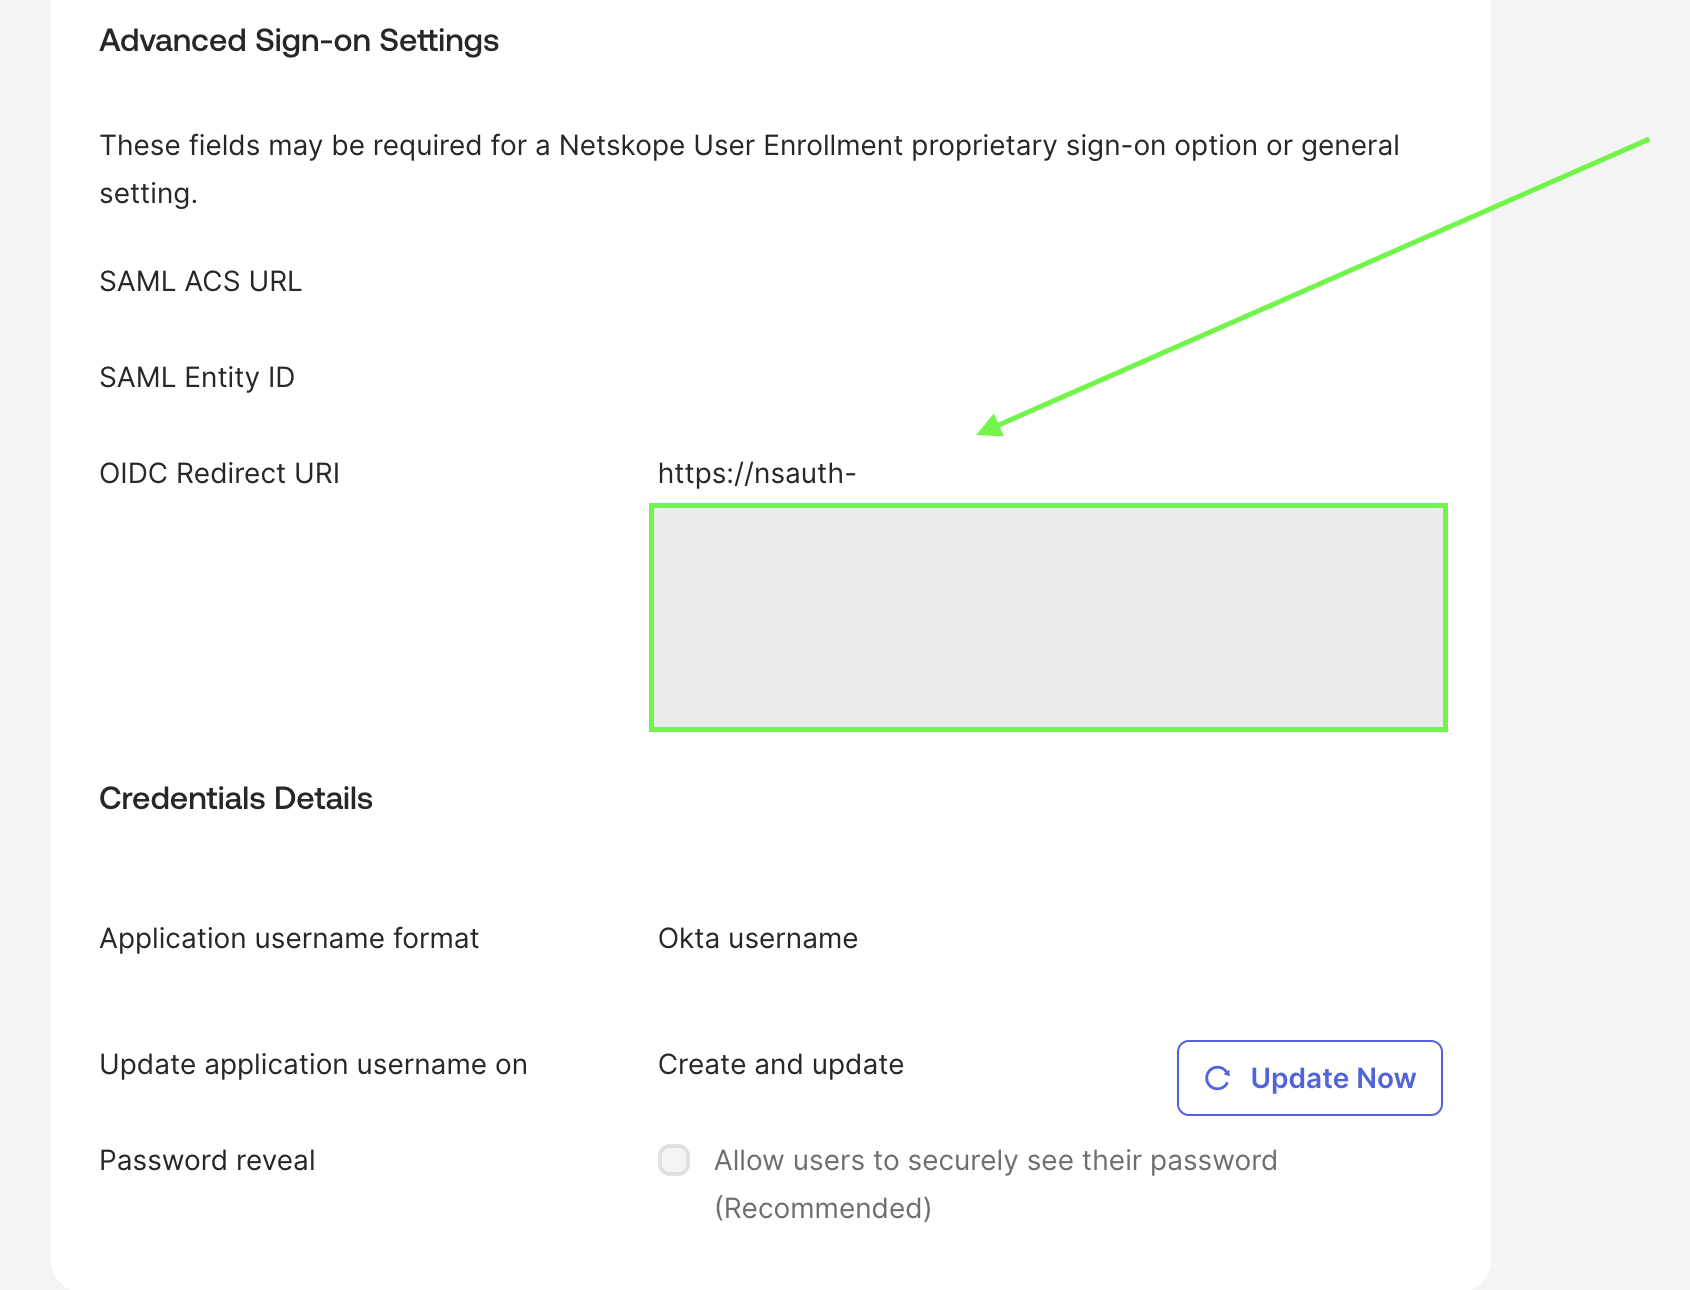Enable the Password reveal checkbox
The width and height of the screenshot is (1690, 1290).
pyautogui.click(x=674, y=1160)
